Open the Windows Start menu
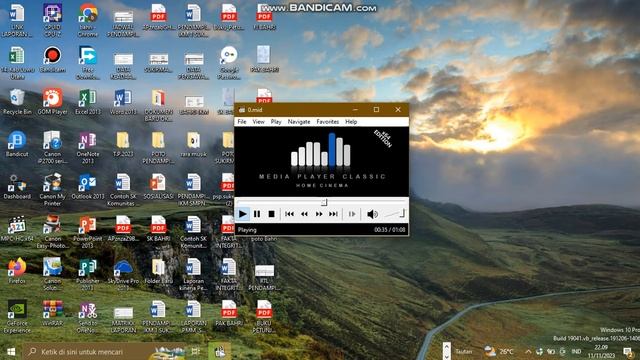The width and height of the screenshot is (640, 360). click(x=11, y=351)
